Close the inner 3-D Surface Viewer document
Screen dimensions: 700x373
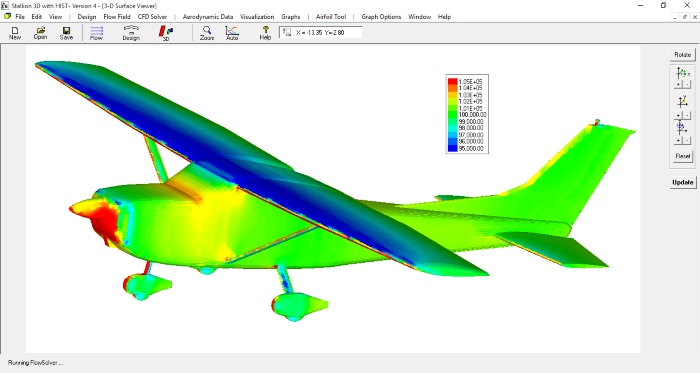pos(695,17)
